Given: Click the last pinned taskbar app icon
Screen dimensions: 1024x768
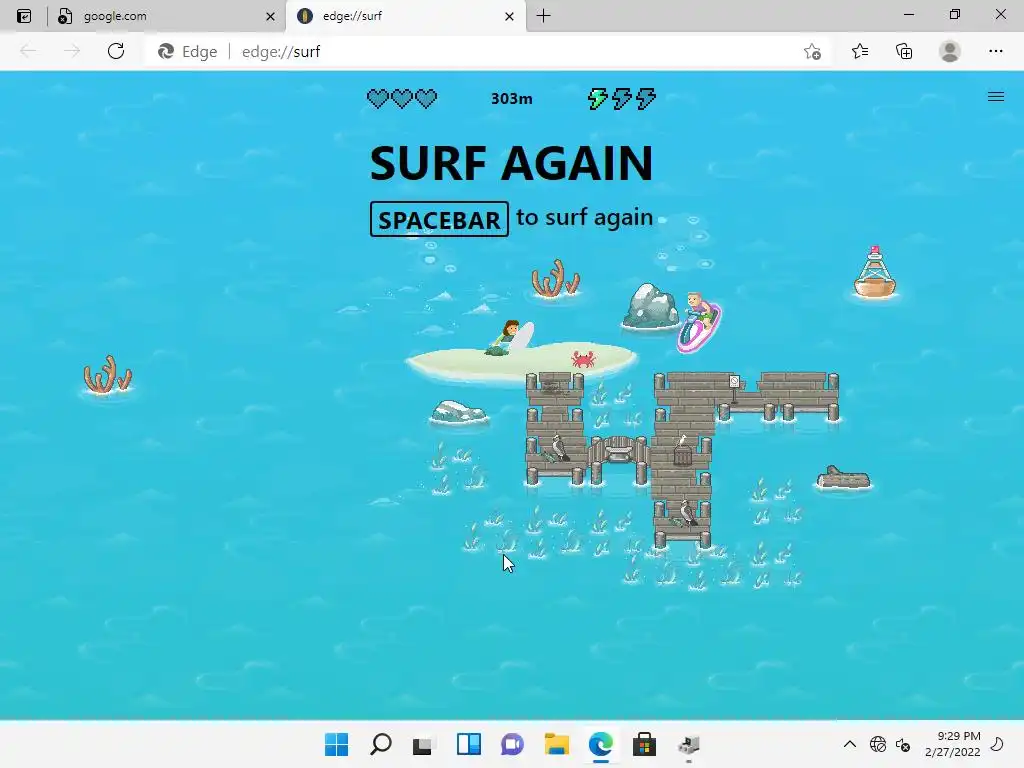Looking at the screenshot, I should pos(688,744).
